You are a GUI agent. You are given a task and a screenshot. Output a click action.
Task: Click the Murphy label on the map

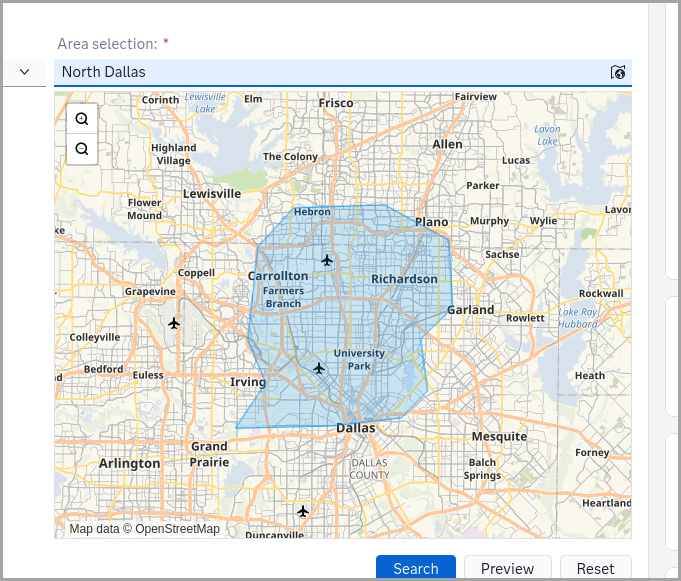489,221
